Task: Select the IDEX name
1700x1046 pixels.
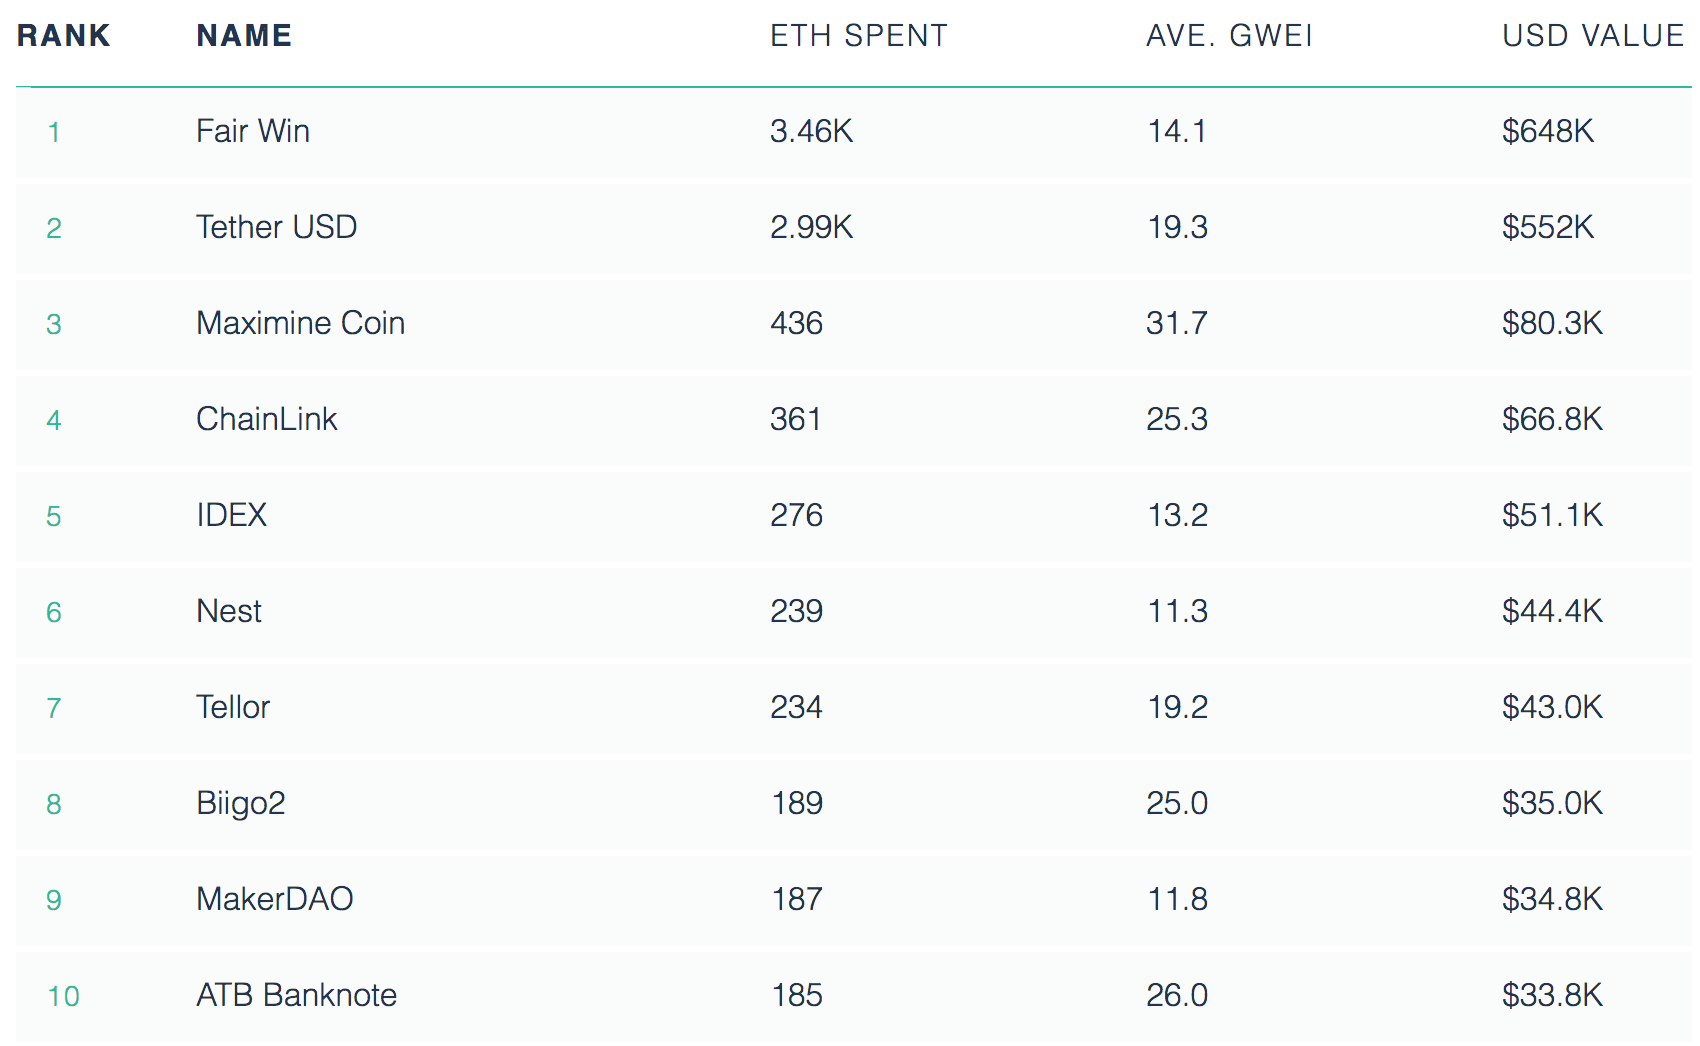Action: tap(231, 515)
